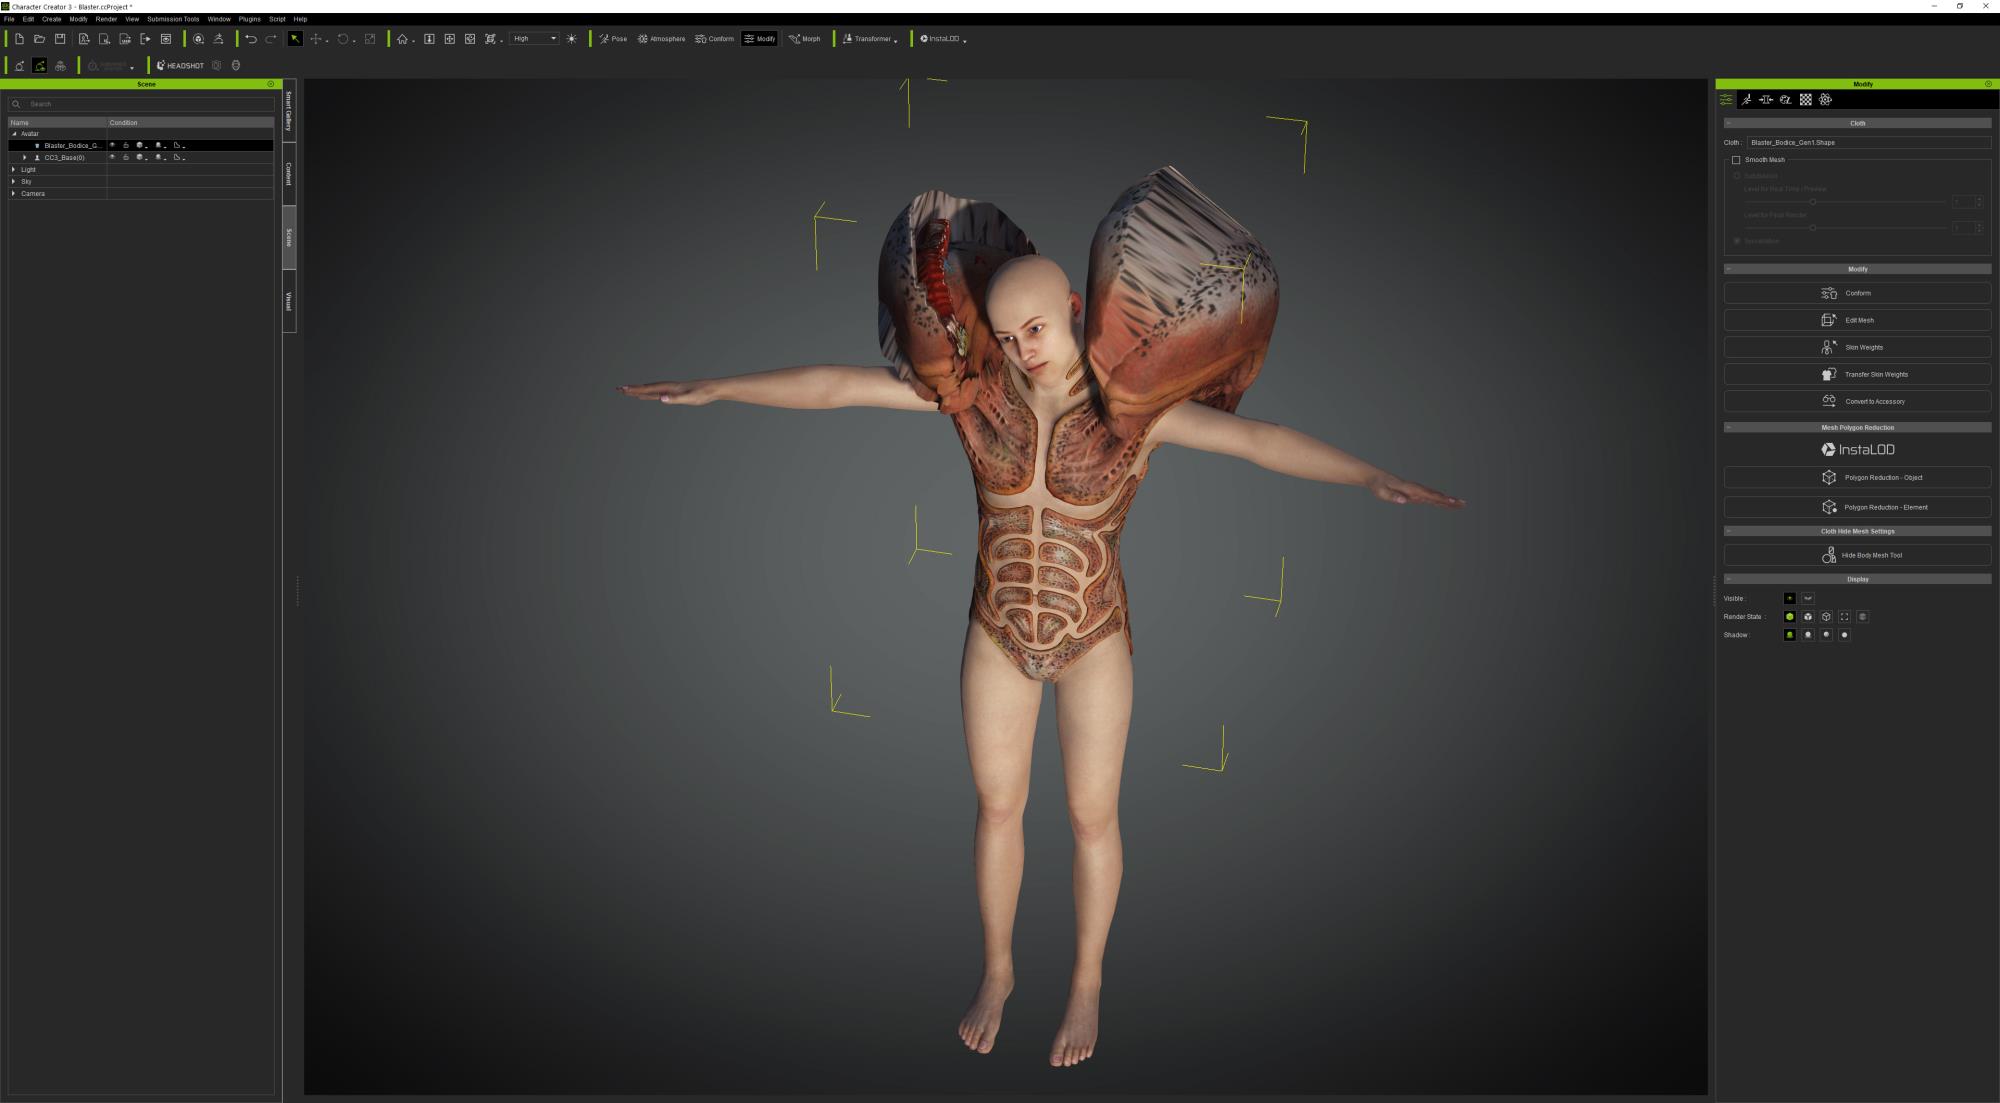The image size is (2000, 1103).
Task: Open the High quality dropdown
Action: point(534,39)
